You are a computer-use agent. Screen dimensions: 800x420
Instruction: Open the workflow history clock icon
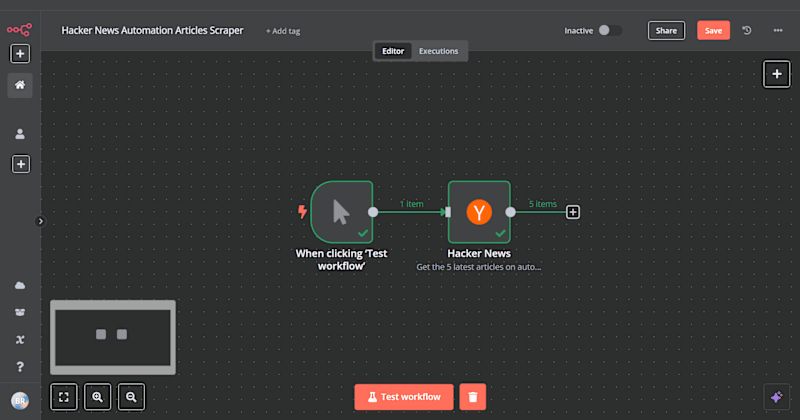coord(746,31)
